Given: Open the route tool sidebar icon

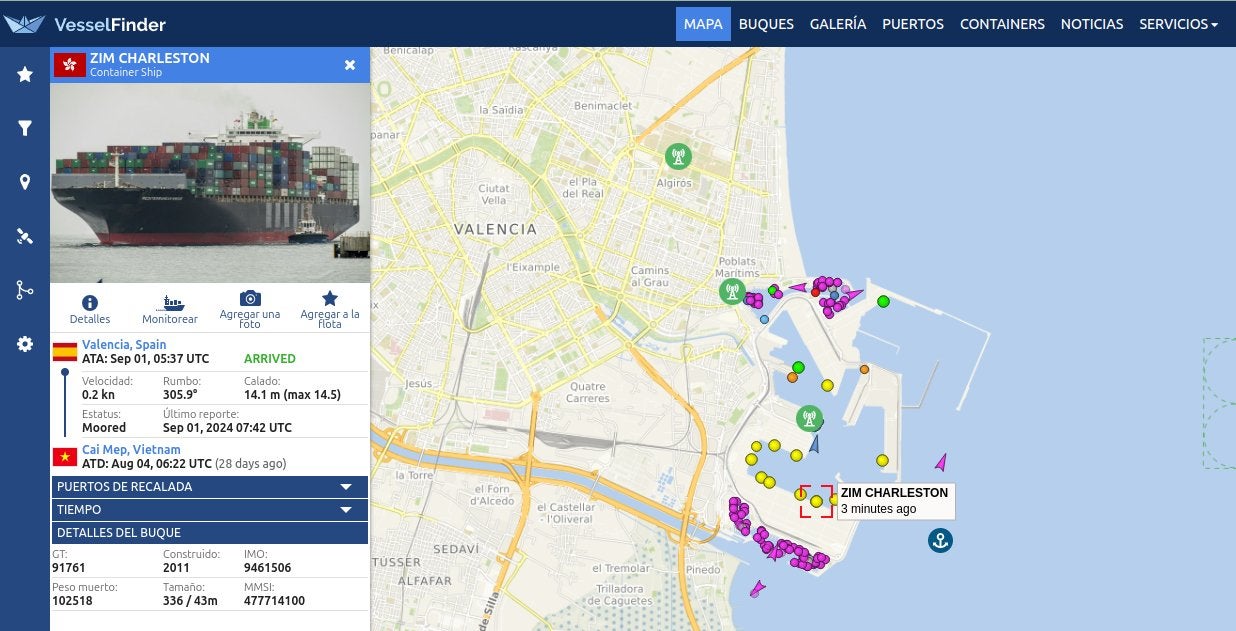Looking at the screenshot, I should tap(25, 290).
